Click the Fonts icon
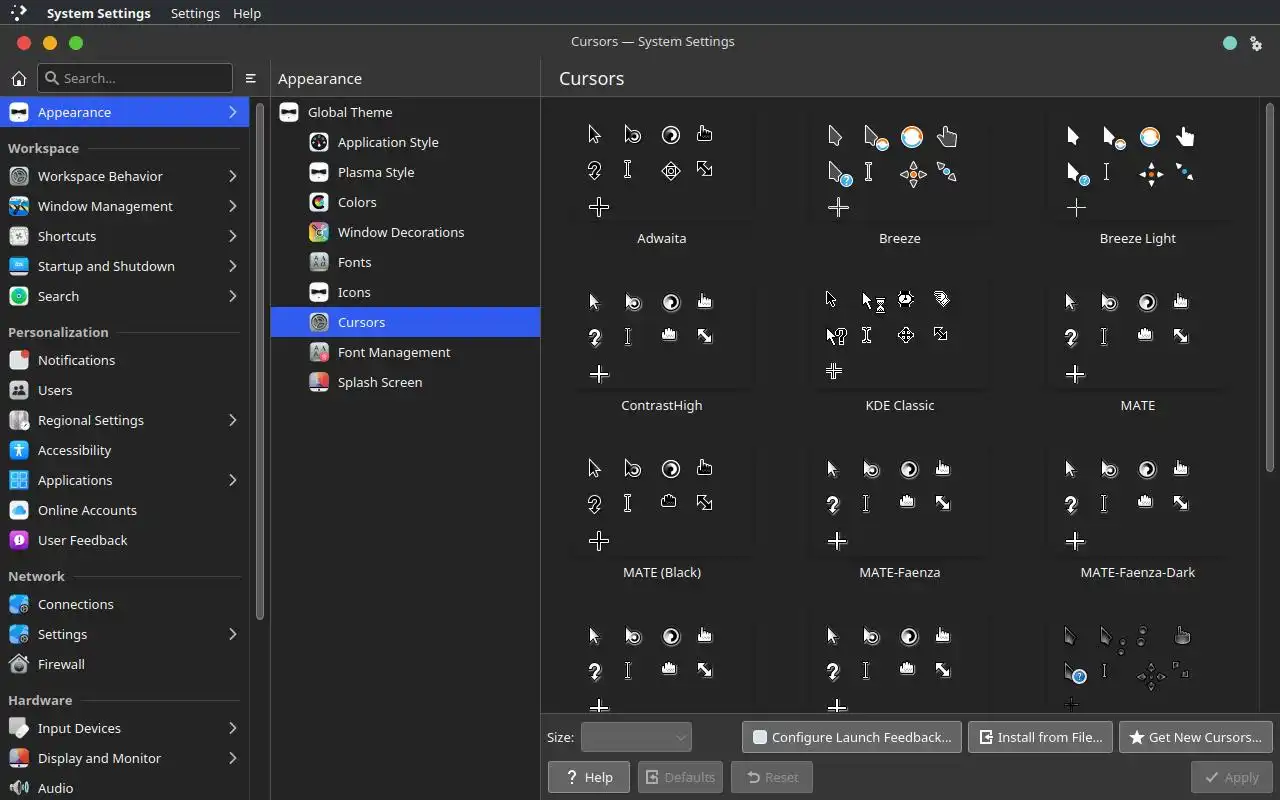The width and height of the screenshot is (1280, 800). (319, 262)
